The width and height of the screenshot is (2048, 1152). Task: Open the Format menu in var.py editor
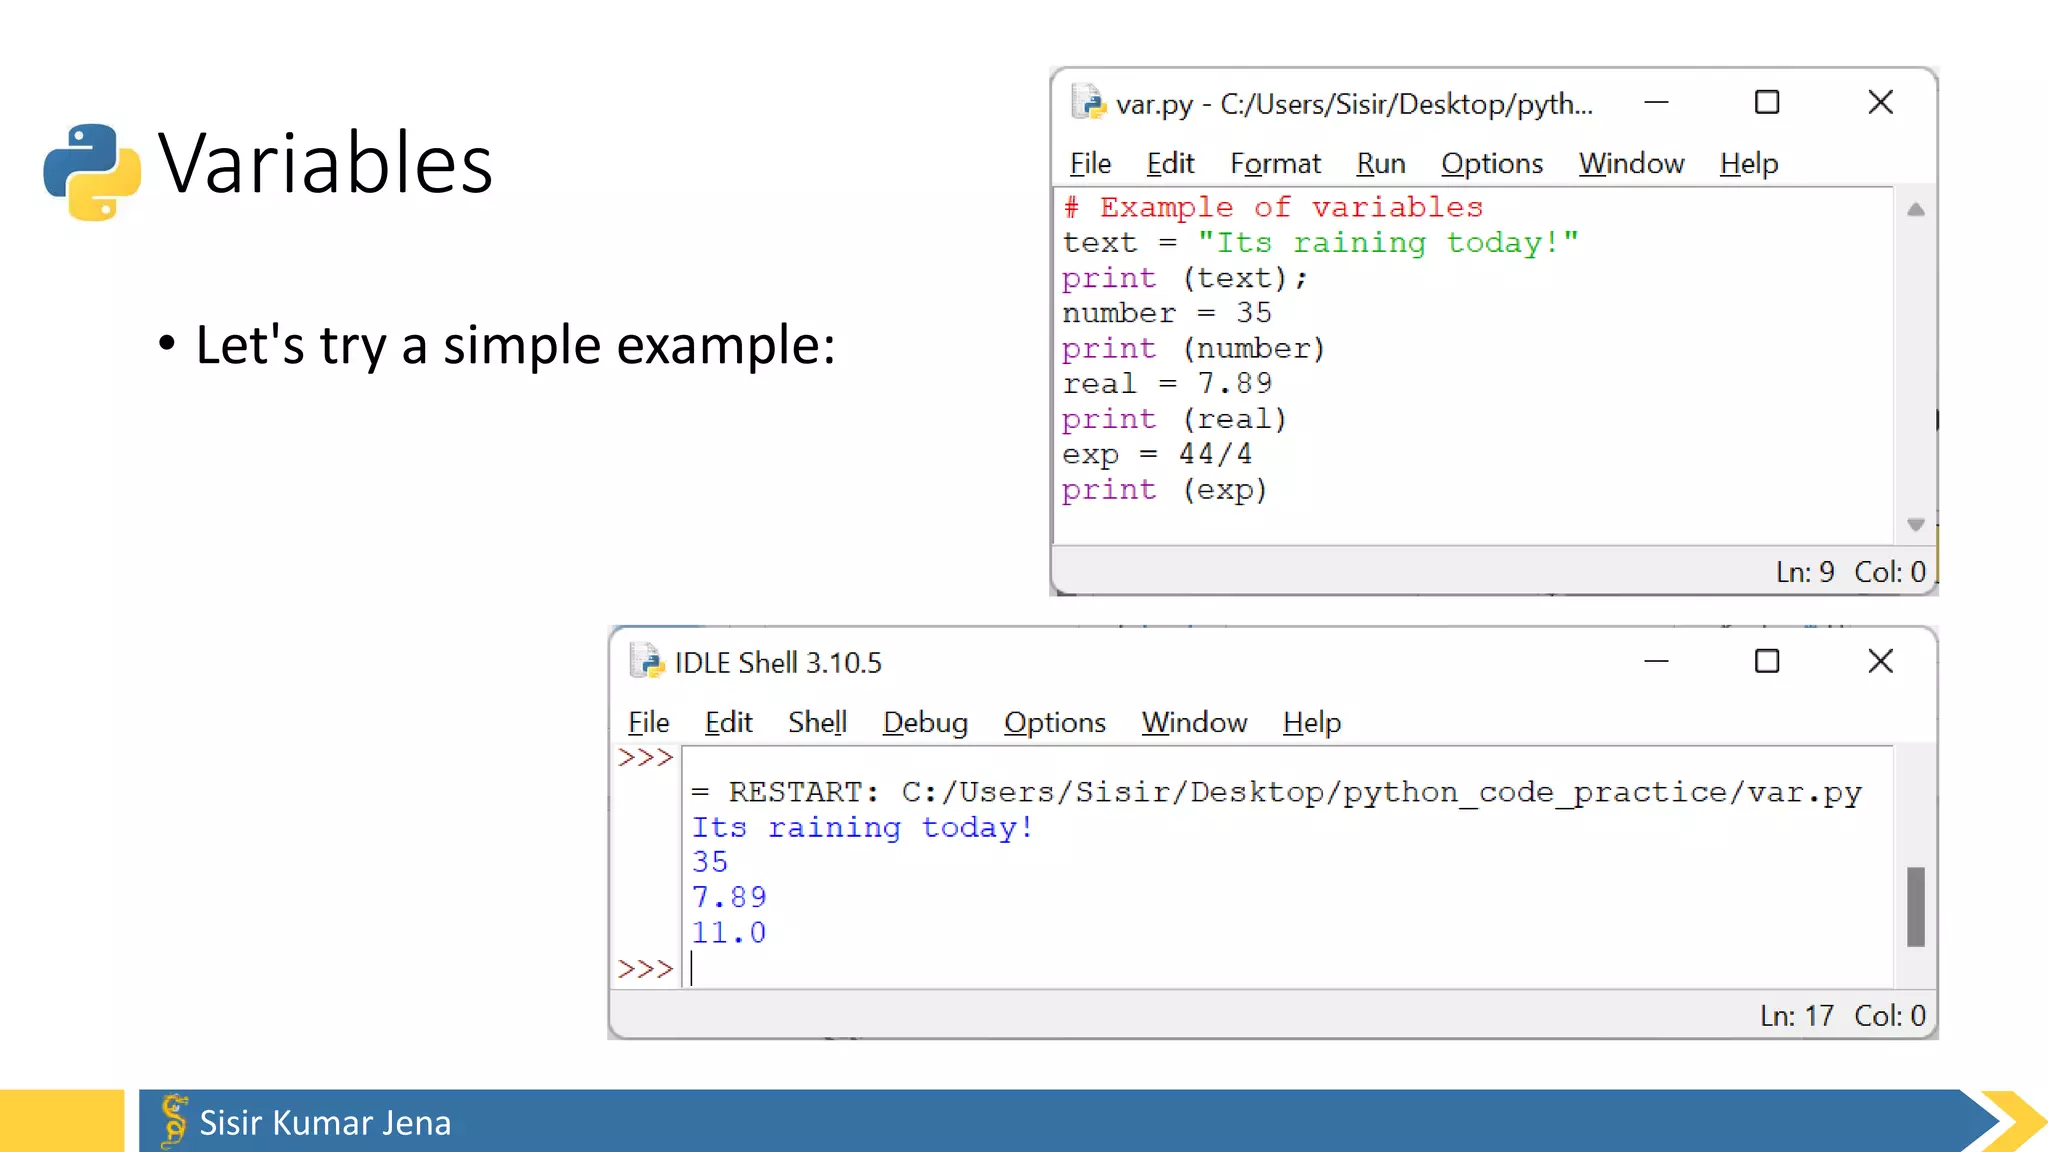[1275, 164]
